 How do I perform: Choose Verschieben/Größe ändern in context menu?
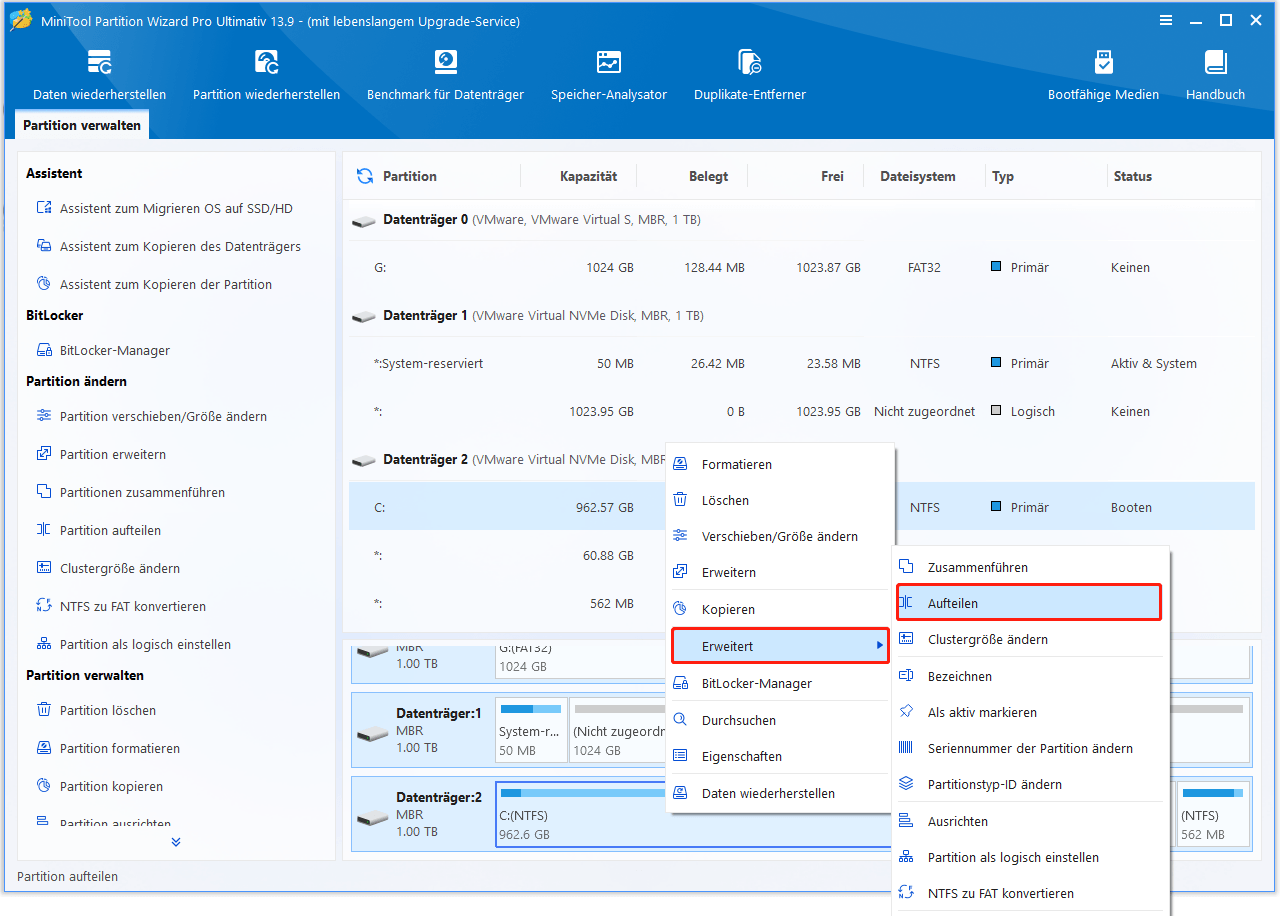click(x=779, y=536)
